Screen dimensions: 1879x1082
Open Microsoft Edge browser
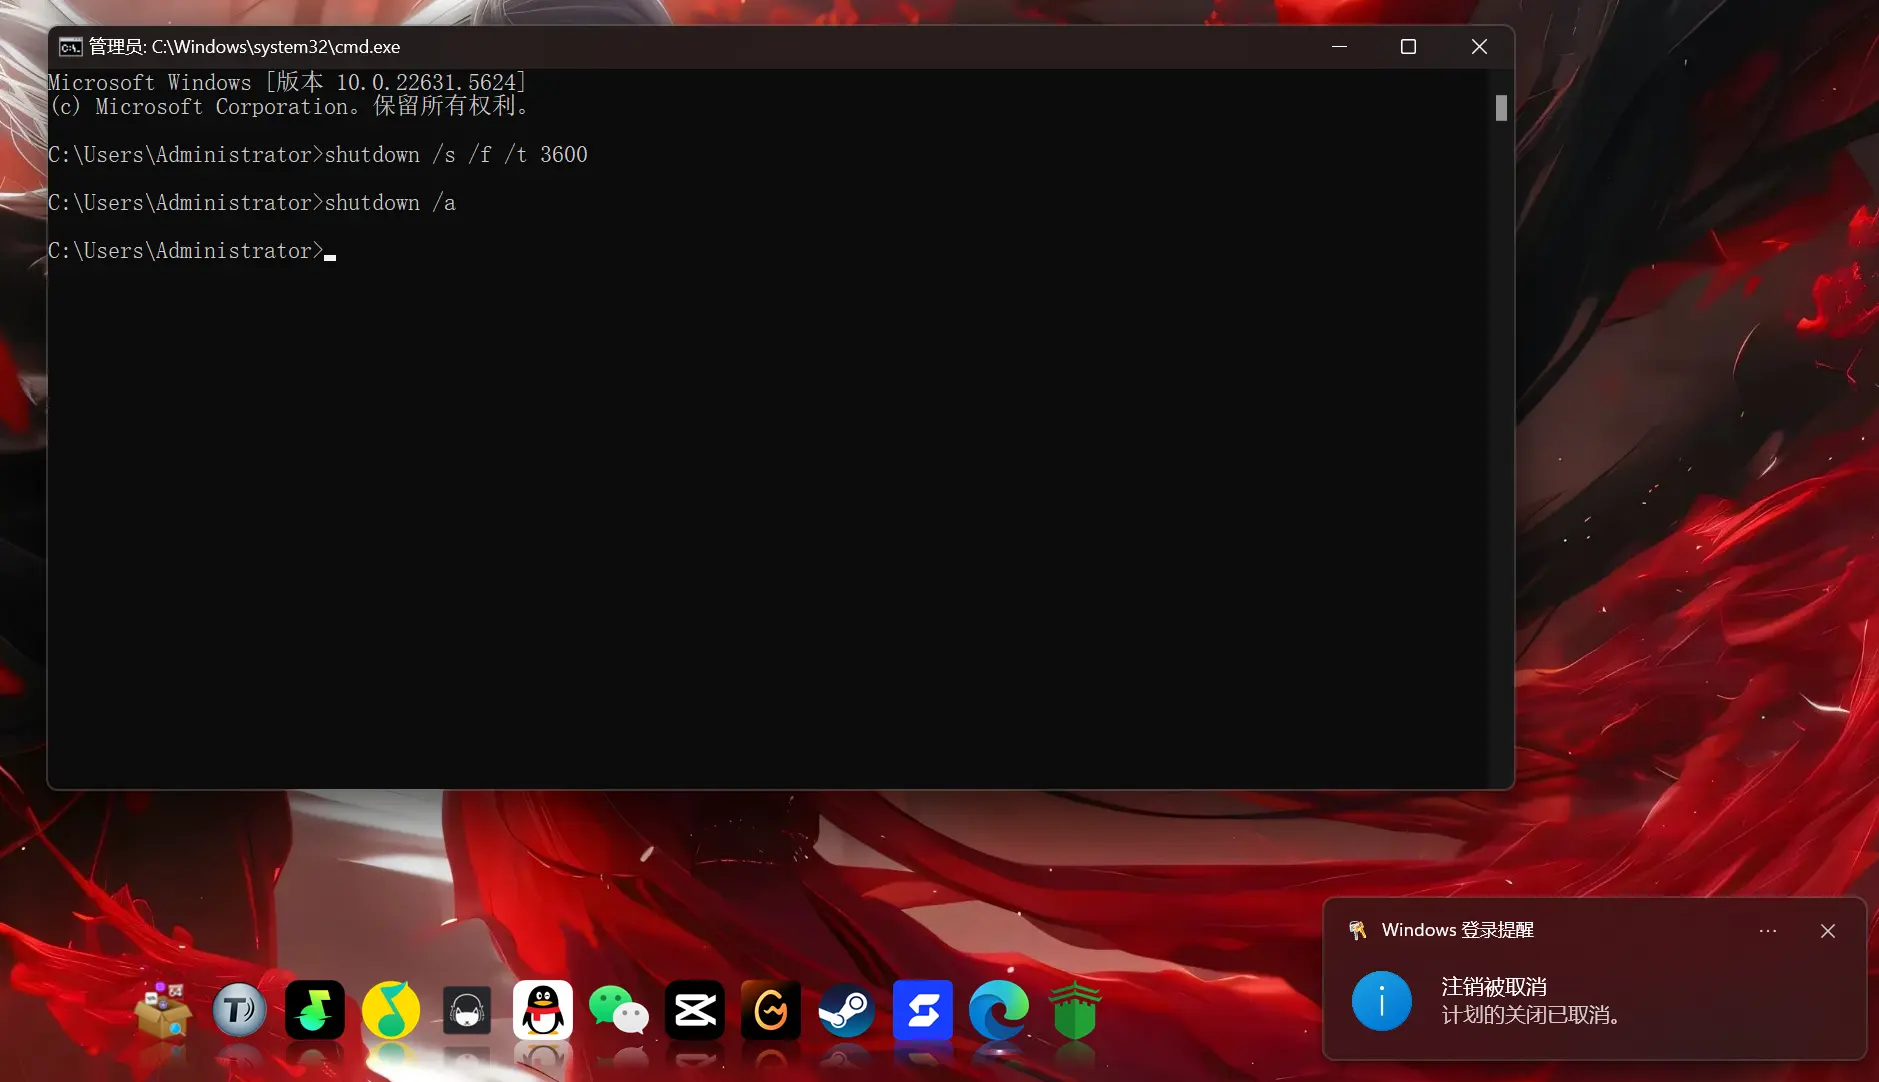997,1010
